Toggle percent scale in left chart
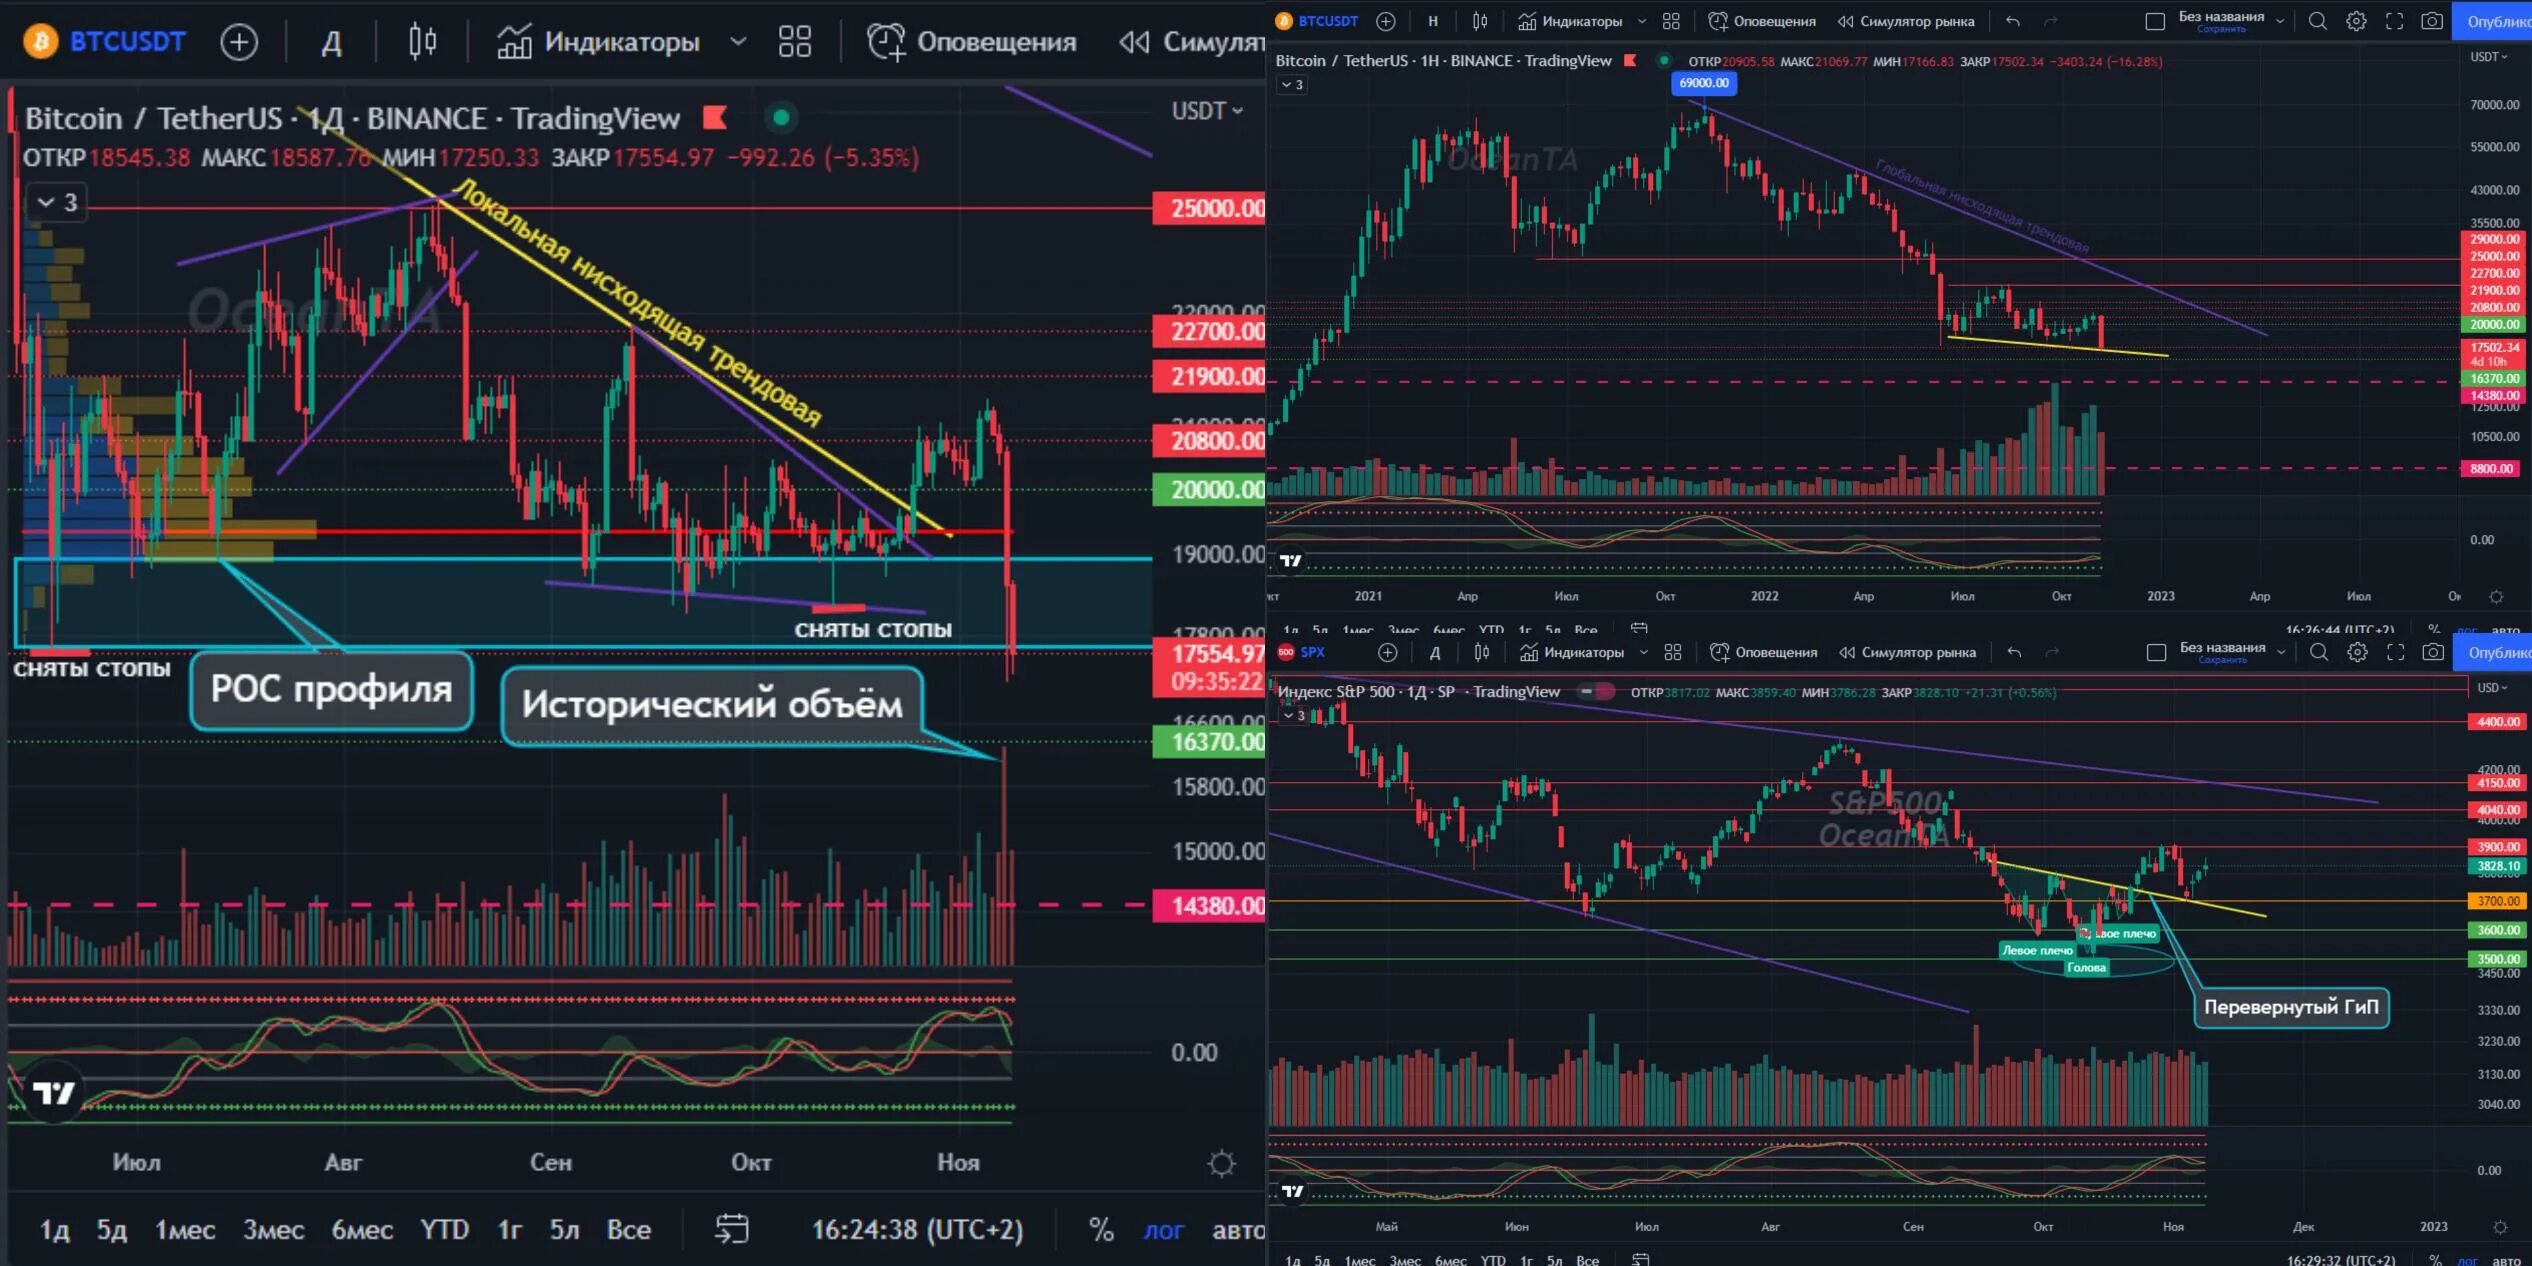 (x=1101, y=1229)
